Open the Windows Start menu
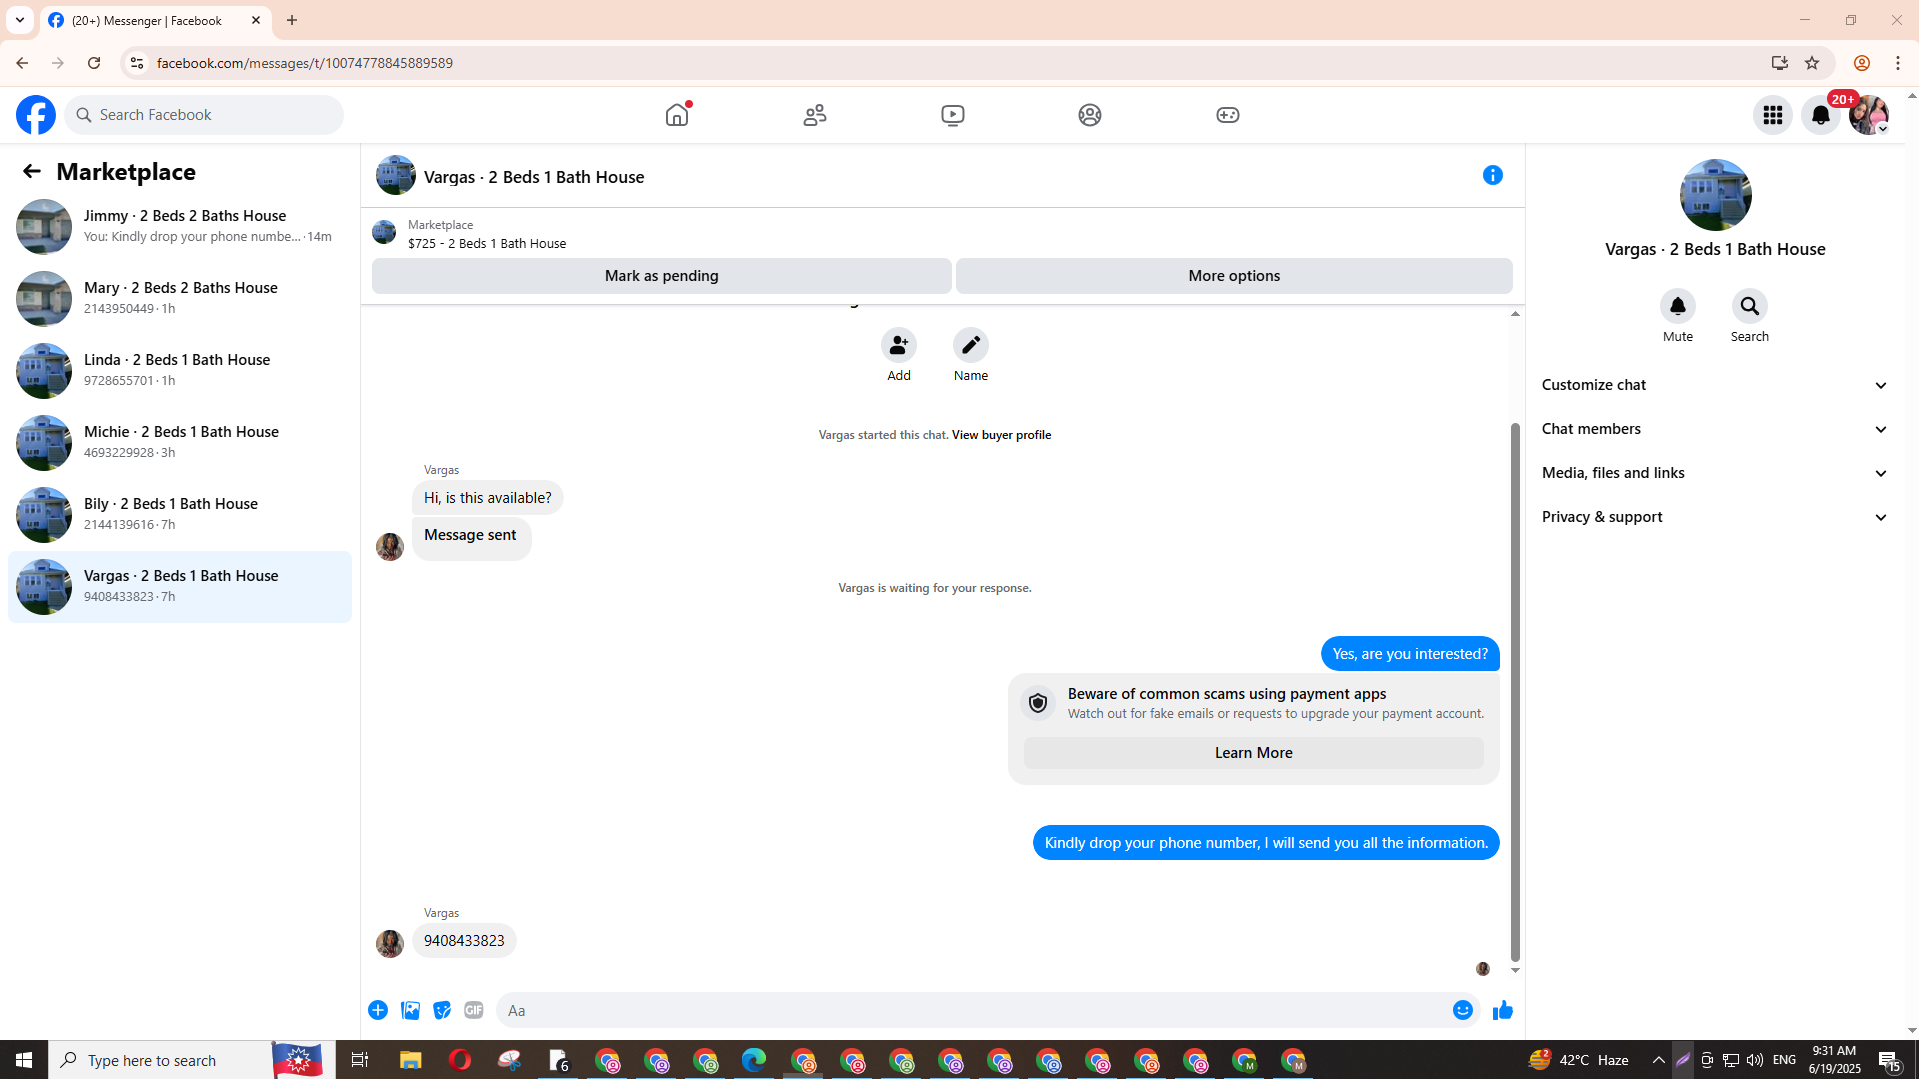Viewport: 1919px width, 1079px height. (x=24, y=1060)
